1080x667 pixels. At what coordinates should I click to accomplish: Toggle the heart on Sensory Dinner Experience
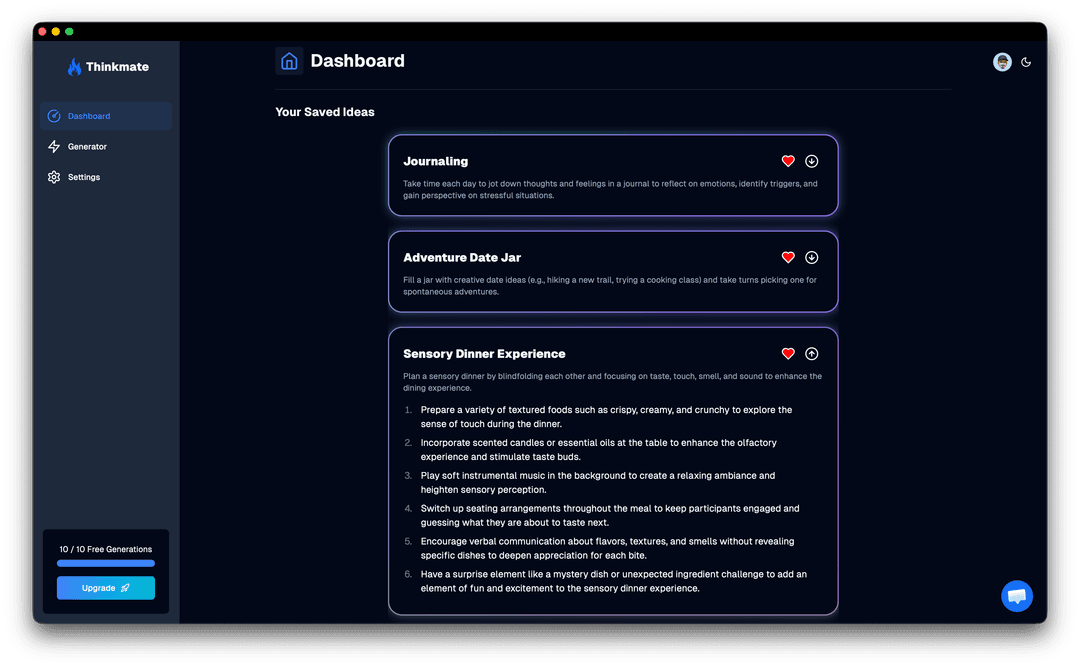[x=788, y=353]
